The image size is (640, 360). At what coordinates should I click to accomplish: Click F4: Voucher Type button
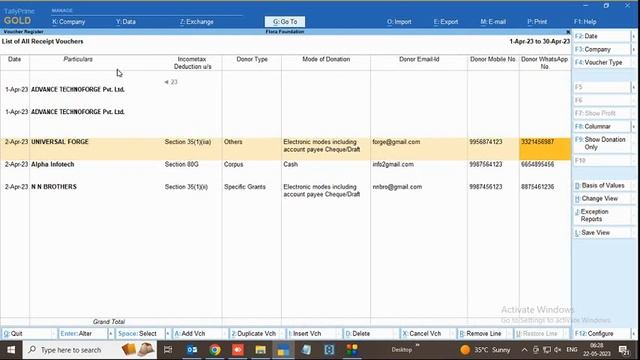pyautogui.click(x=602, y=62)
